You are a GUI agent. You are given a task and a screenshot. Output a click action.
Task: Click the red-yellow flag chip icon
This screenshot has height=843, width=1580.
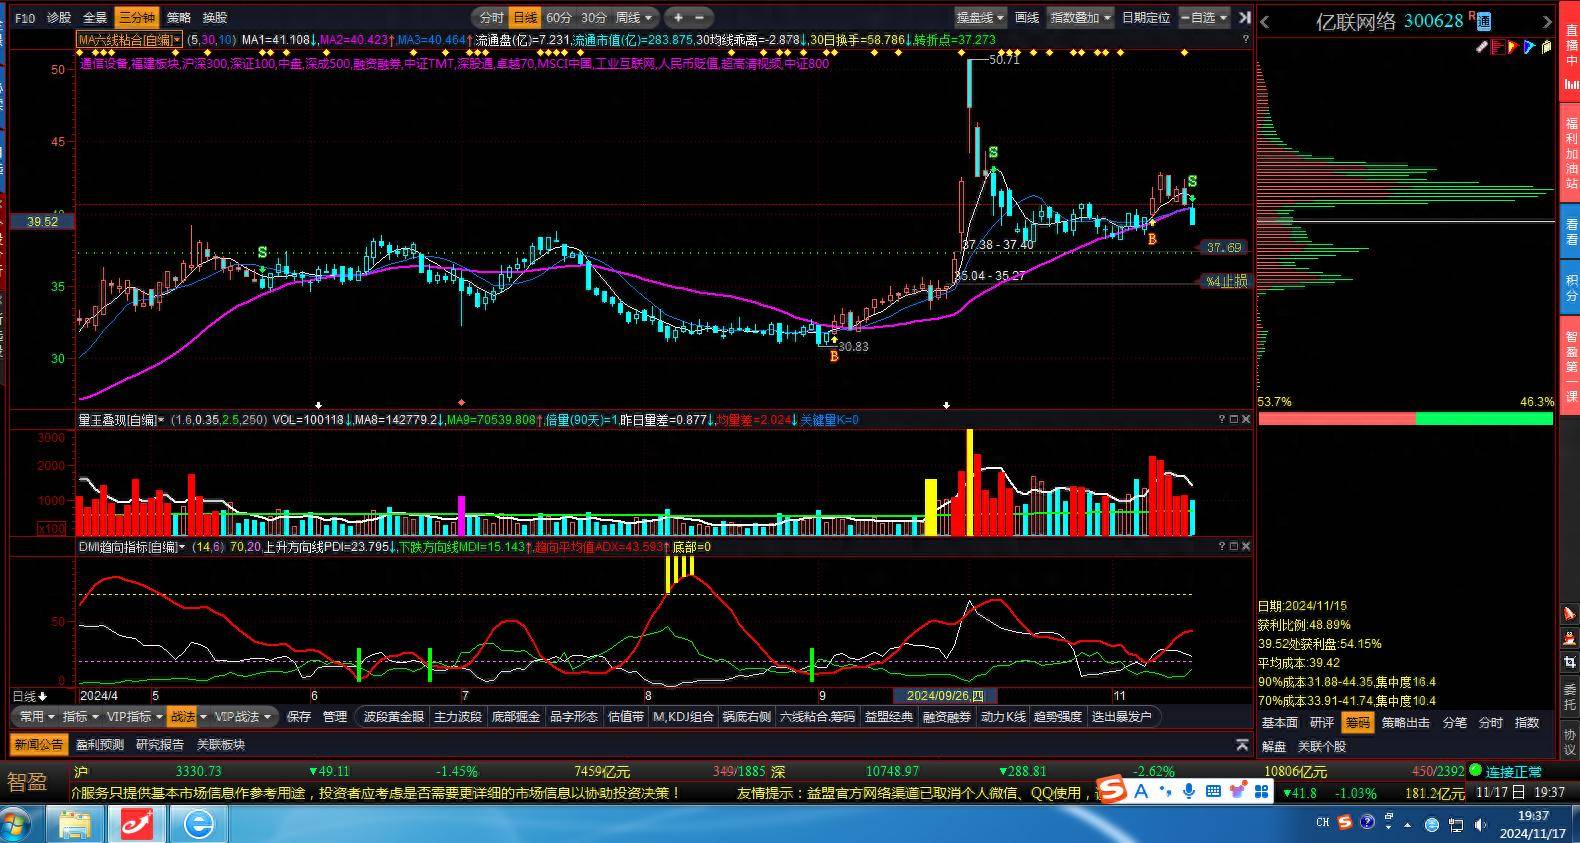[x=1513, y=47]
